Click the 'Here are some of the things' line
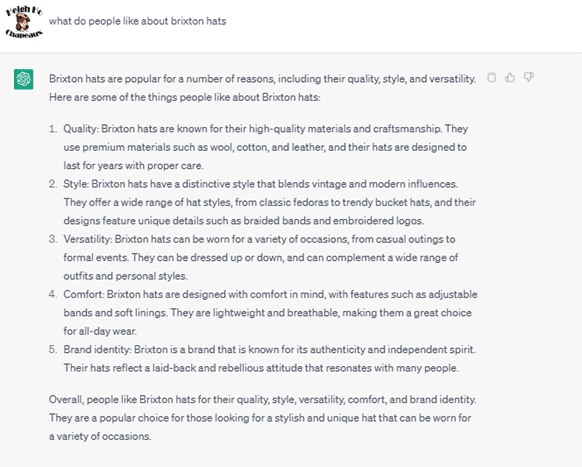The image size is (582, 467). (184, 97)
